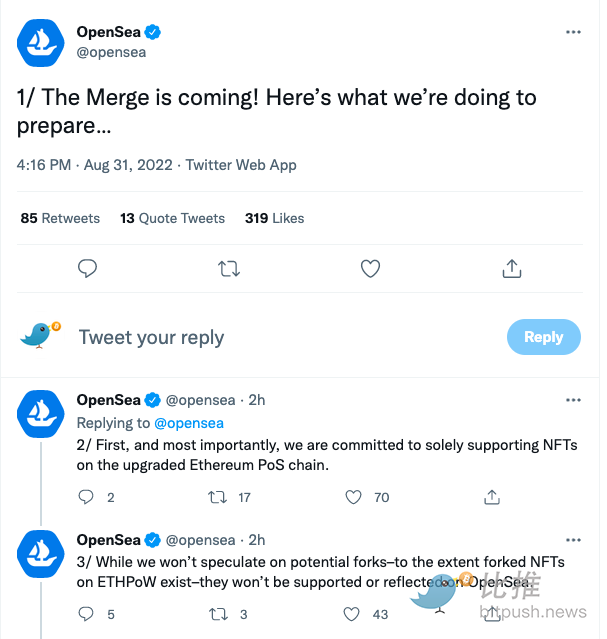
Task: Share the 2/ tweet
Action: click(492, 497)
